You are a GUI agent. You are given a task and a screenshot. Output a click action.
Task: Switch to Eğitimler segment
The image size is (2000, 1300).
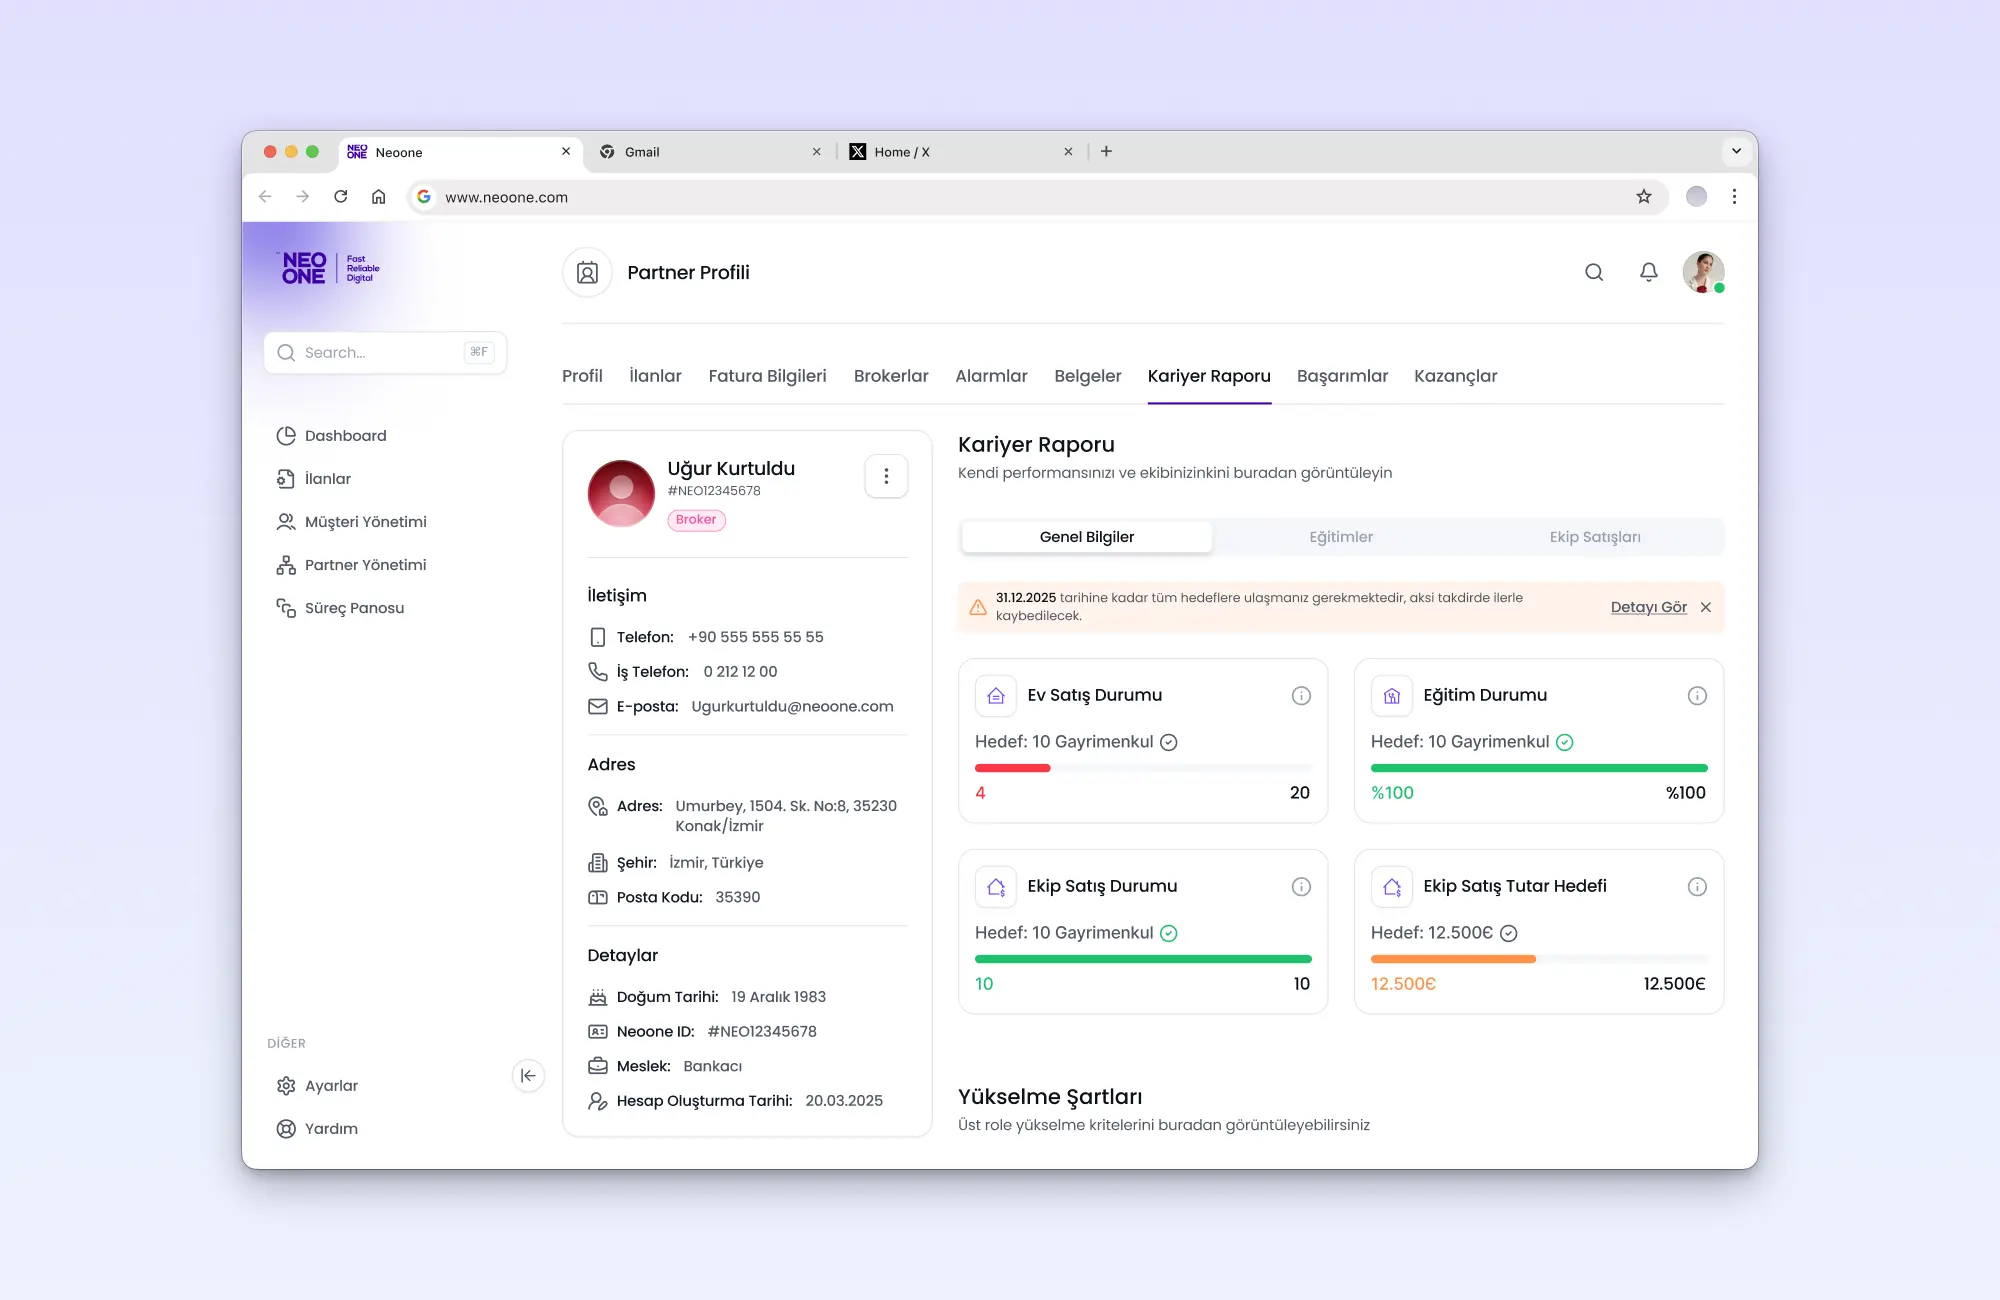click(x=1340, y=537)
